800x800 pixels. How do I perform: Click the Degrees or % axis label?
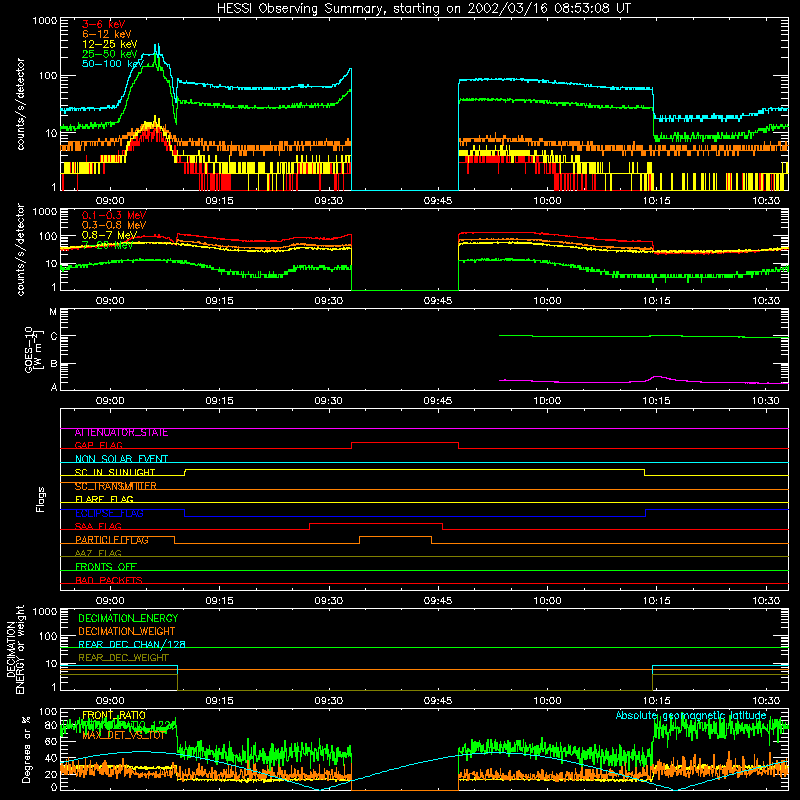[26, 749]
